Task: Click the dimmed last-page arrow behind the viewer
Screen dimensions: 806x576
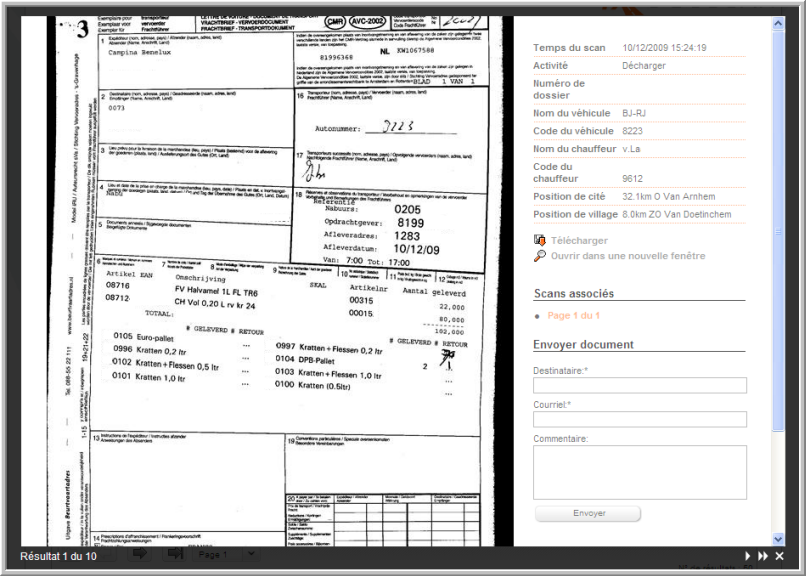Action: point(175,553)
